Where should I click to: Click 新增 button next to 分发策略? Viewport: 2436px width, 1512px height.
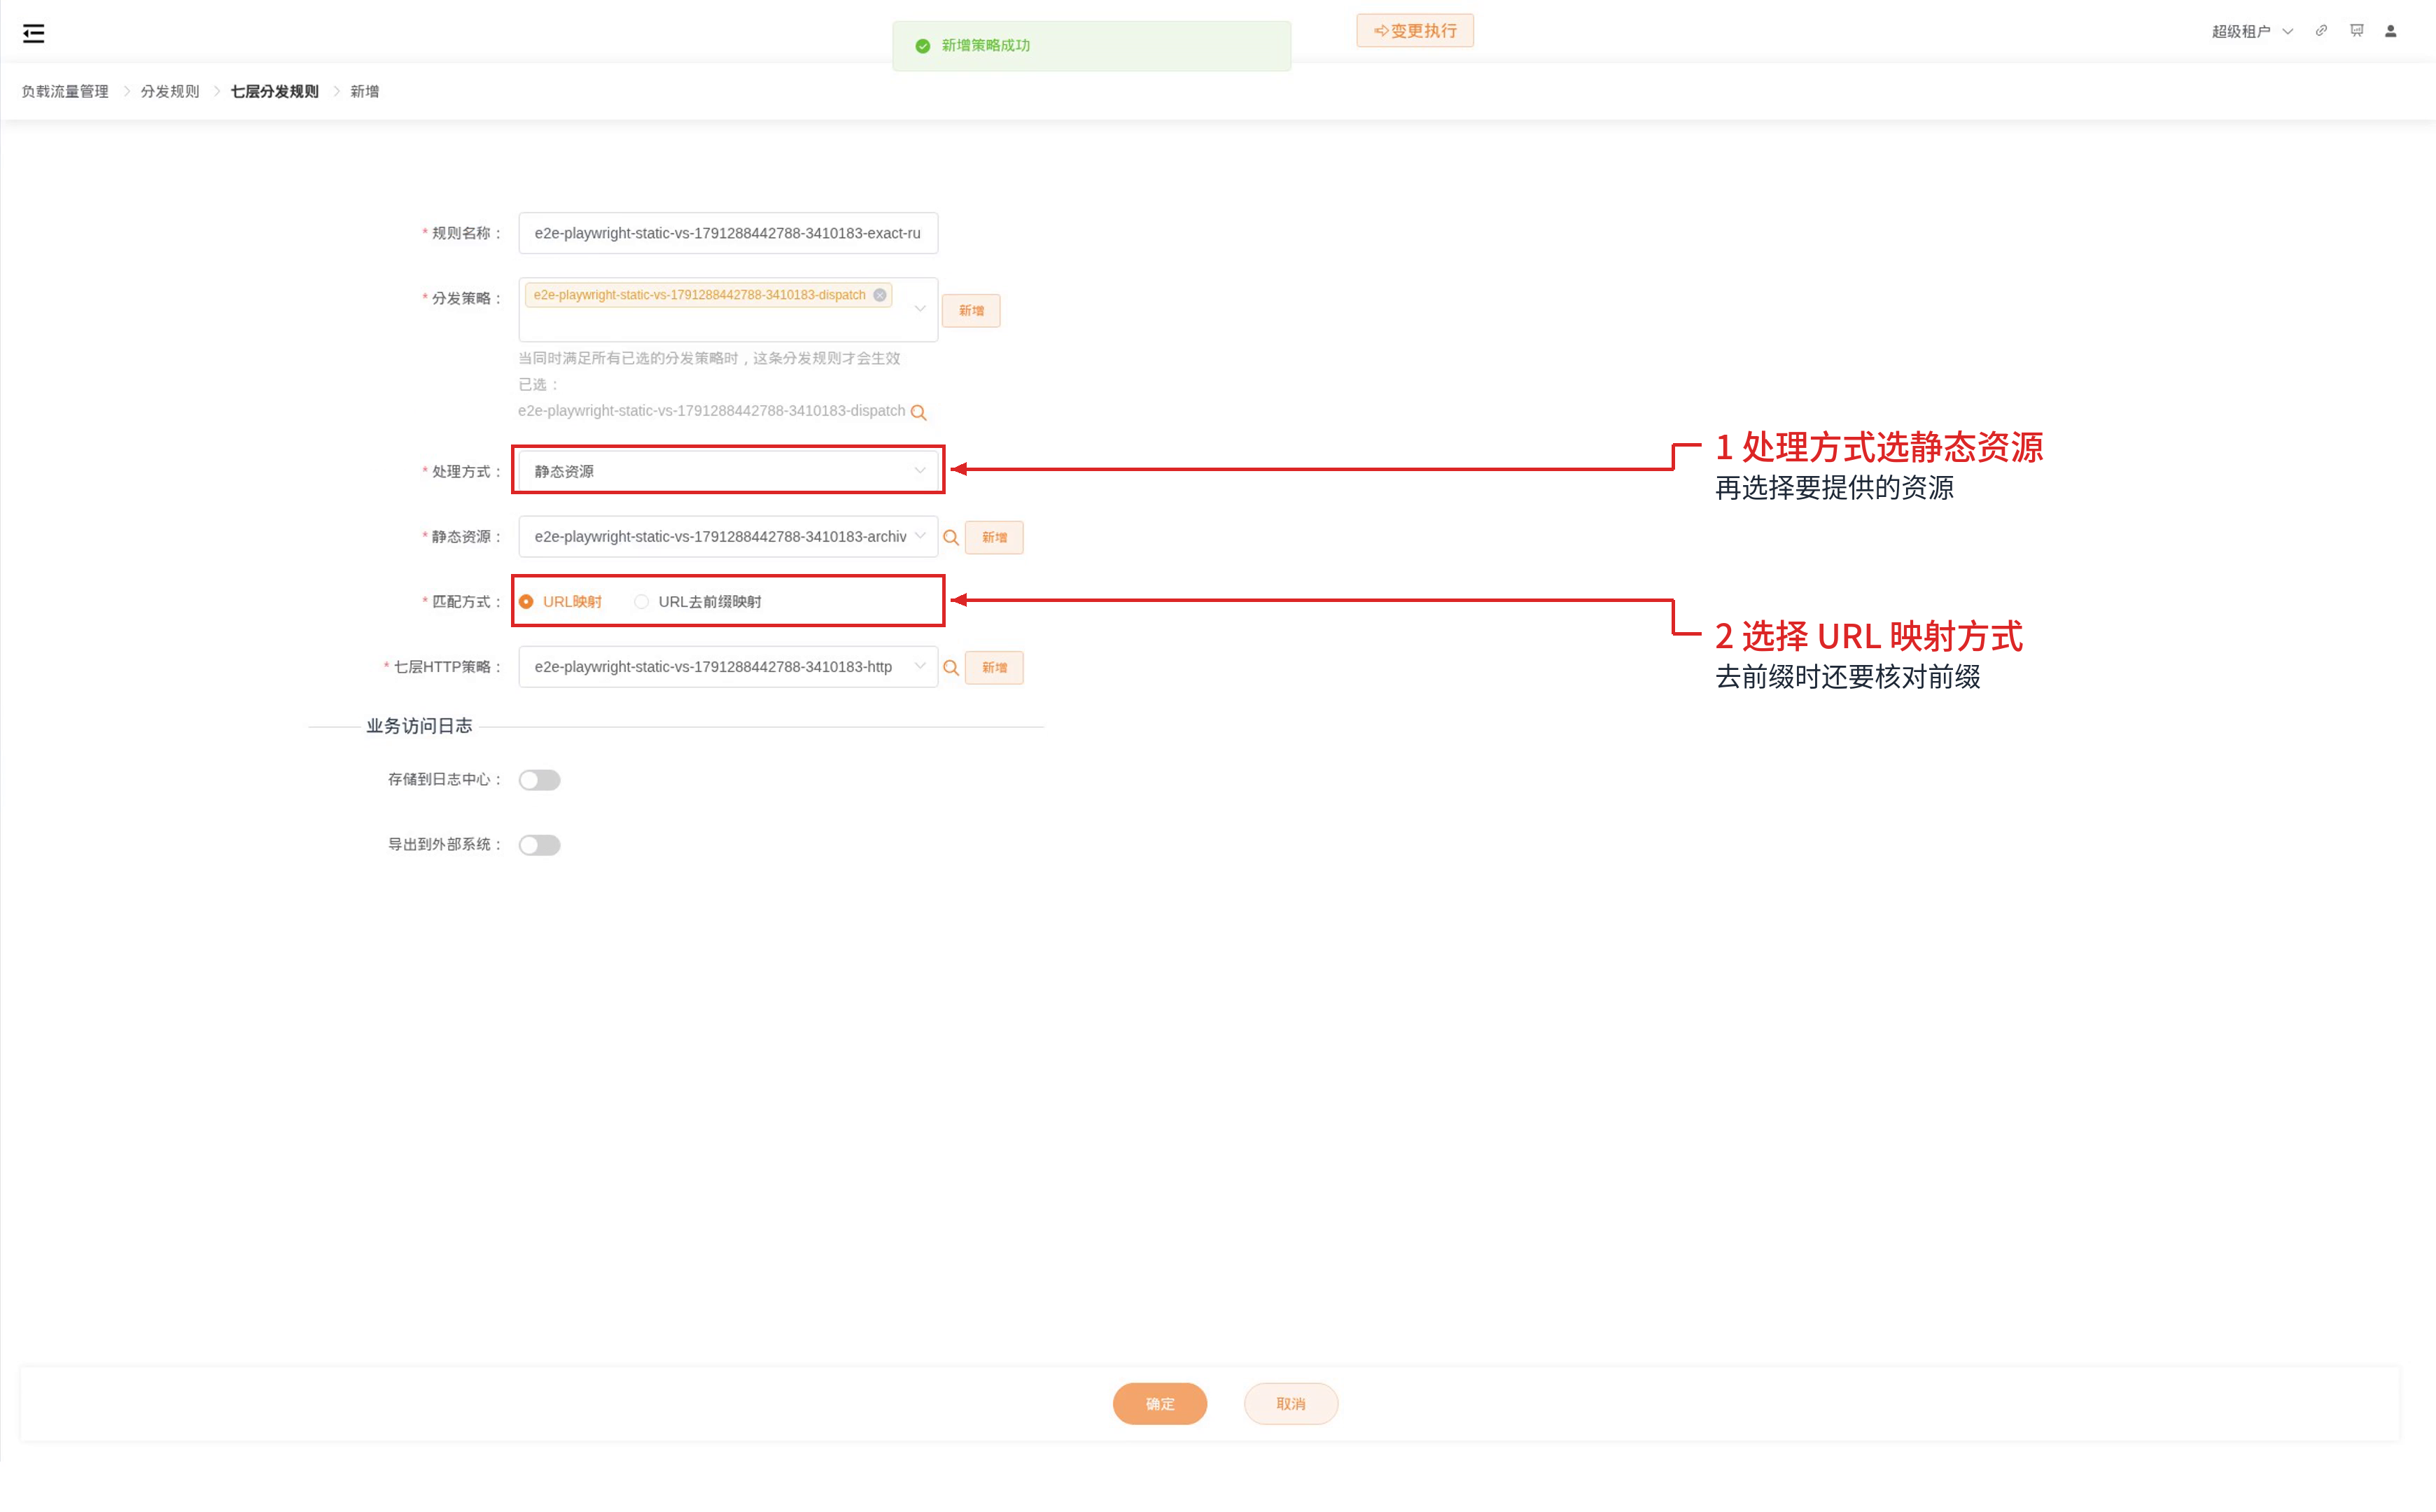[x=971, y=311]
